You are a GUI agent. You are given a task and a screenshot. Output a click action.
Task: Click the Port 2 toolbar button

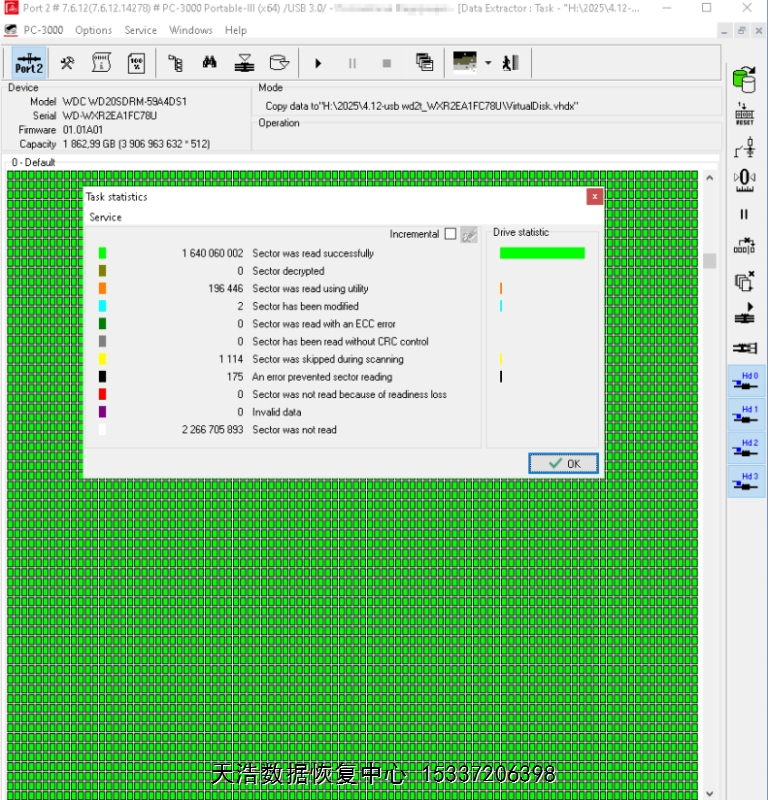point(28,63)
